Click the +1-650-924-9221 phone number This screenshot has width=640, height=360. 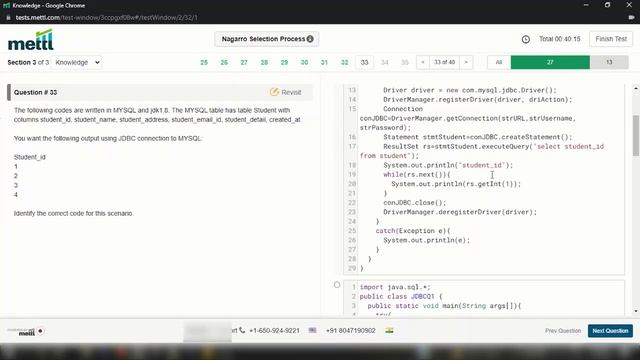click(x=274, y=331)
